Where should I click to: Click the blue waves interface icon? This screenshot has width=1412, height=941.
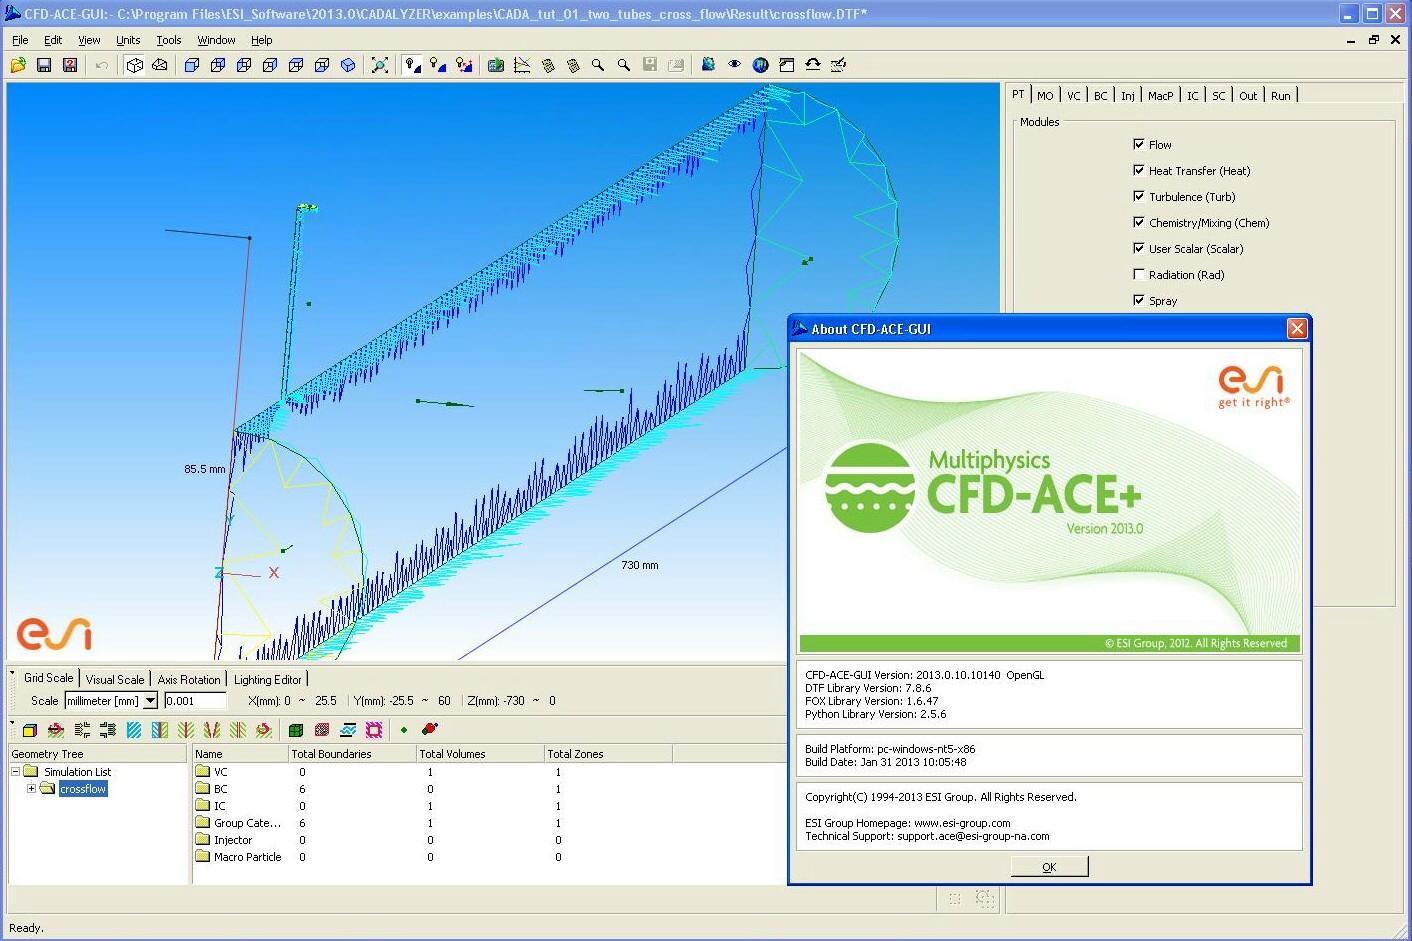pyautogui.click(x=348, y=730)
